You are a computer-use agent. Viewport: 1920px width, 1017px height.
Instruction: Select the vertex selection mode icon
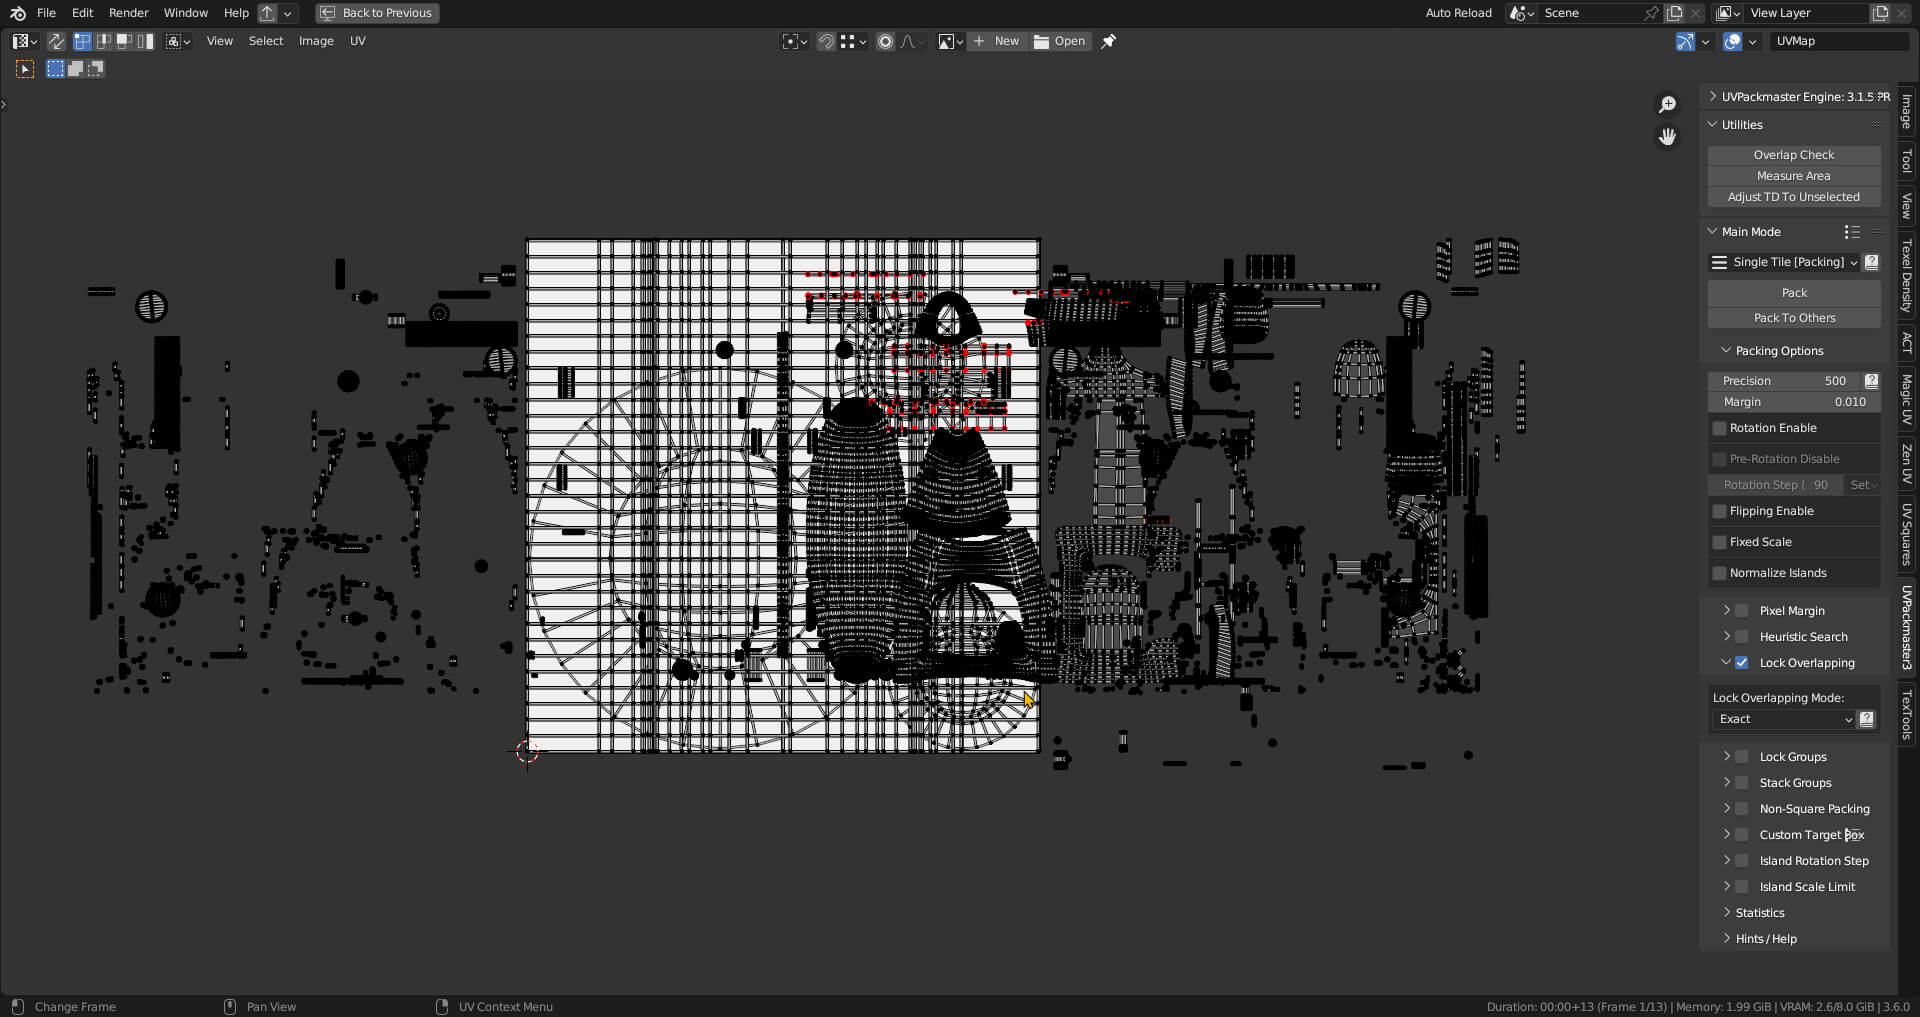pos(82,41)
